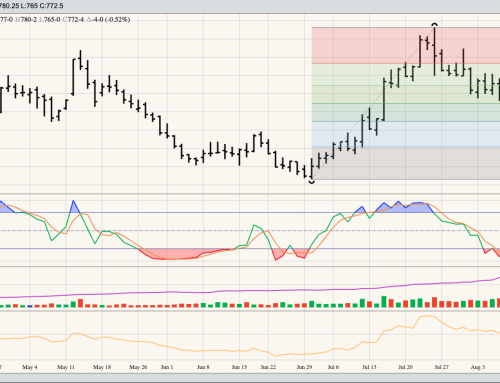Viewport: 500px width, 383px height.
Task: Click the Jun 15 date label
Action: [239, 367]
